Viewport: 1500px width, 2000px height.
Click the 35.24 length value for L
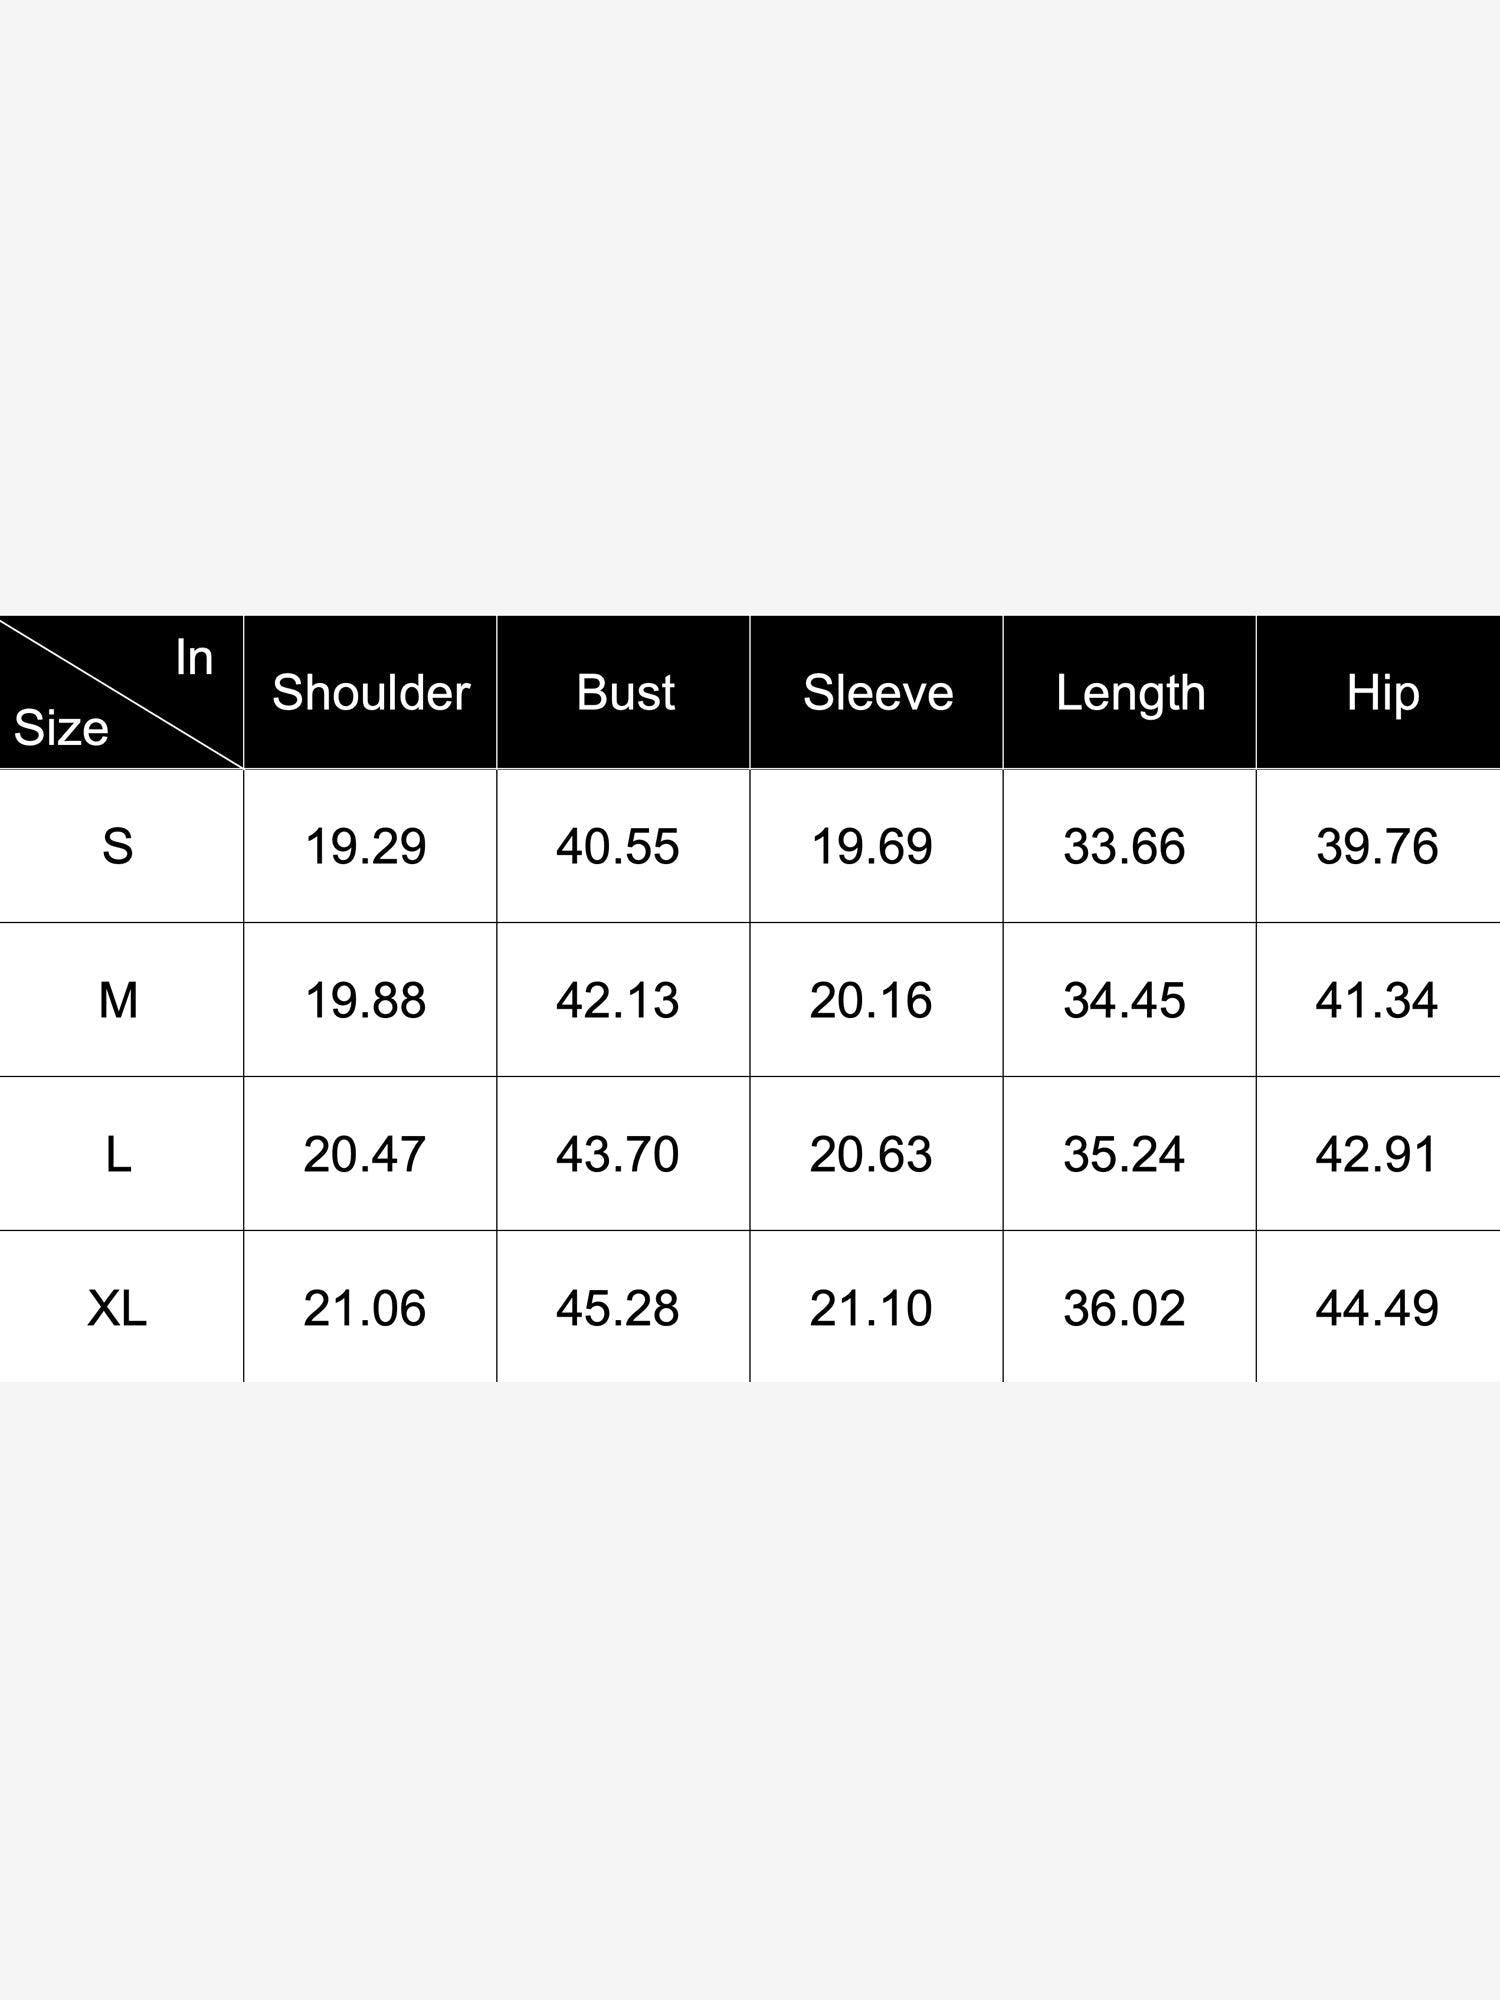(x=1124, y=1154)
